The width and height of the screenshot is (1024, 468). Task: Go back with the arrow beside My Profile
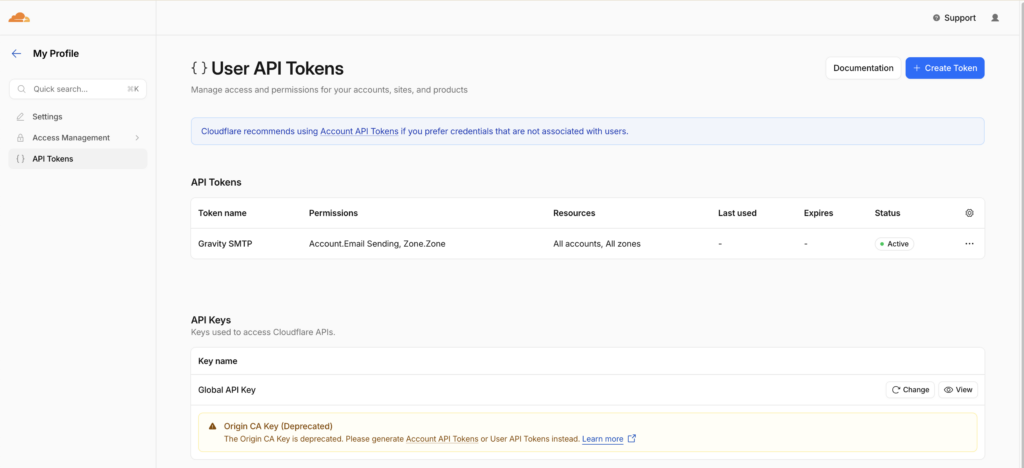point(16,54)
